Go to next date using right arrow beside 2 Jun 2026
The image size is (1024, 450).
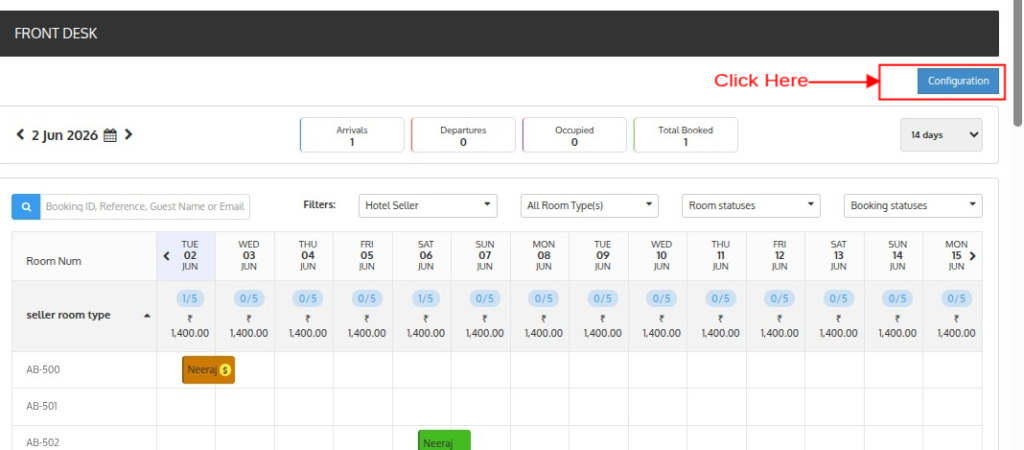click(128, 135)
